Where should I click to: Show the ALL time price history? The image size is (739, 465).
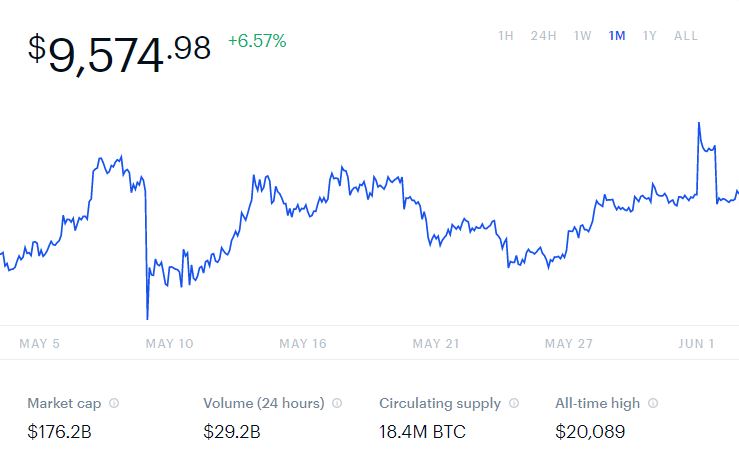[686, 36]
